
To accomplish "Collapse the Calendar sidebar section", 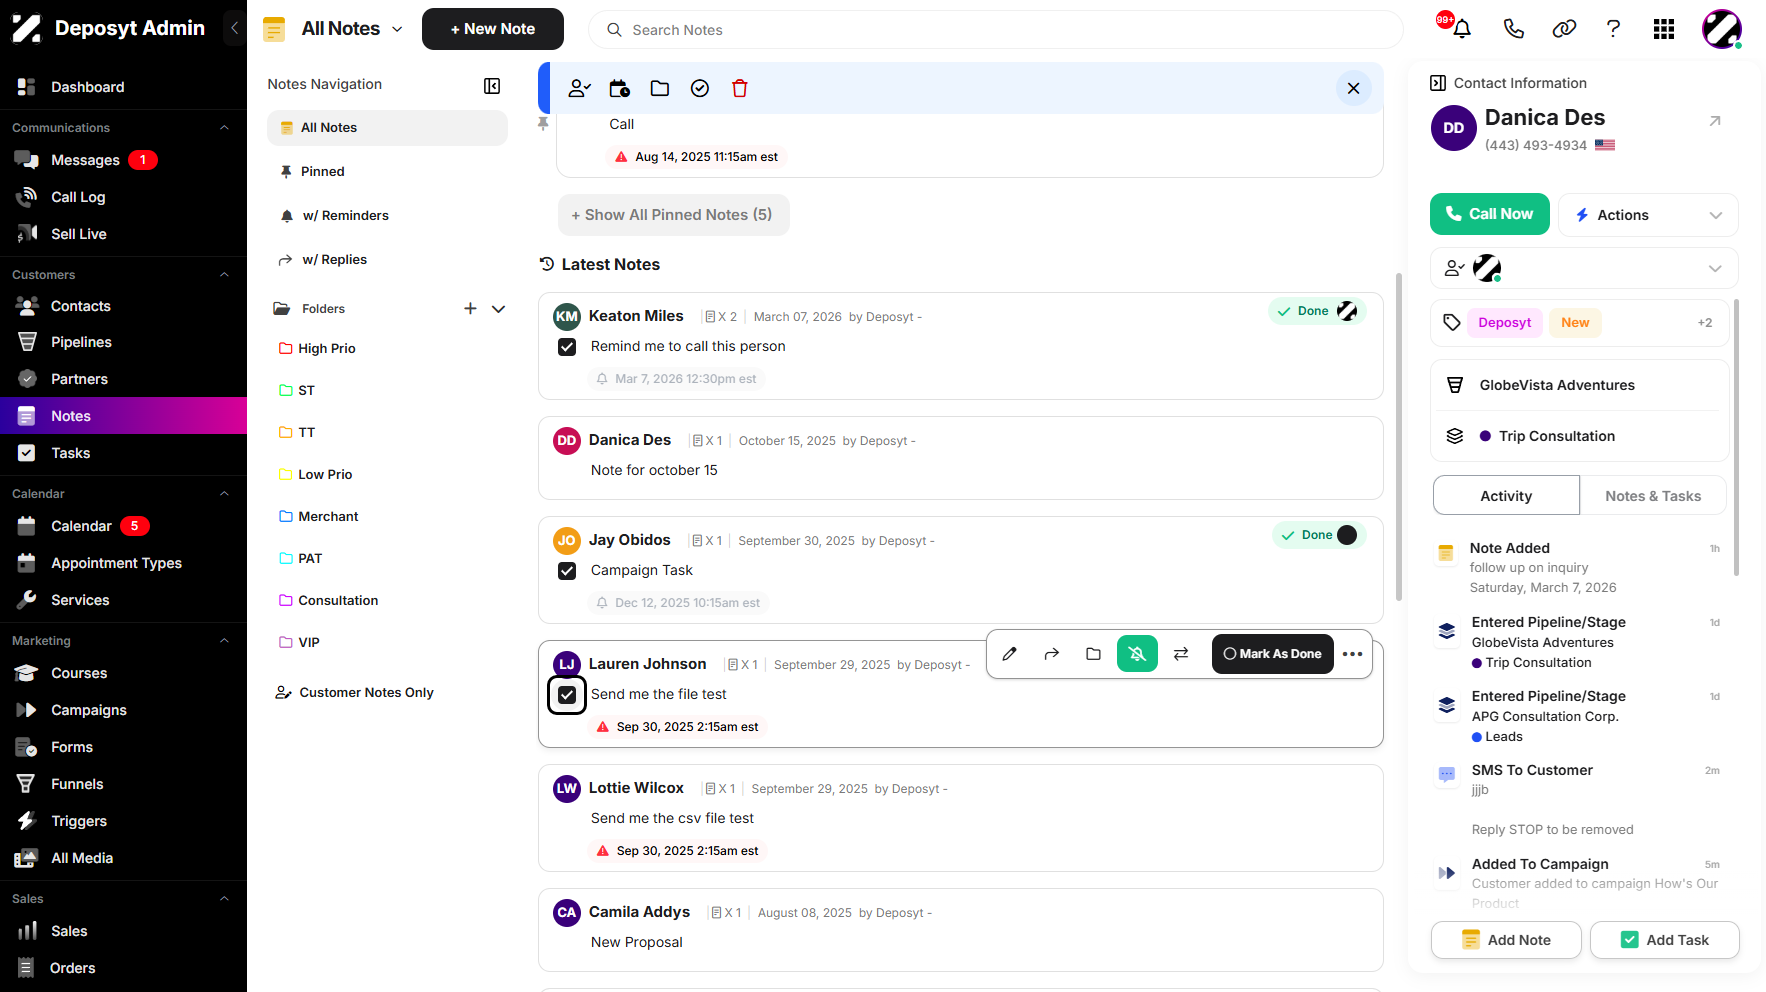I will (x=224, y=494).
